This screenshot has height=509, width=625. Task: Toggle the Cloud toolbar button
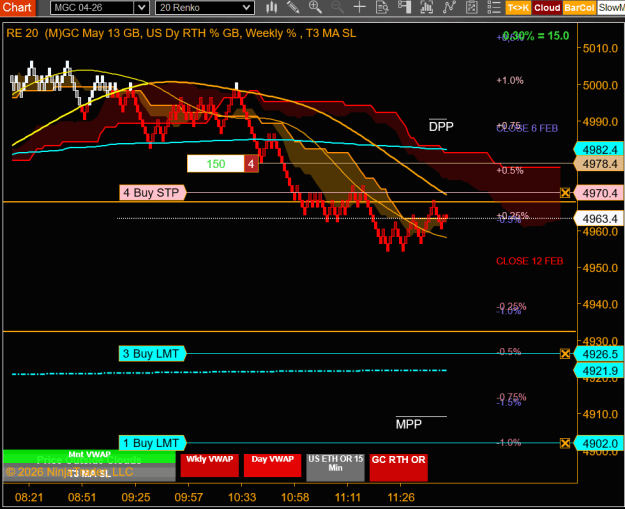tap(547, 8)
